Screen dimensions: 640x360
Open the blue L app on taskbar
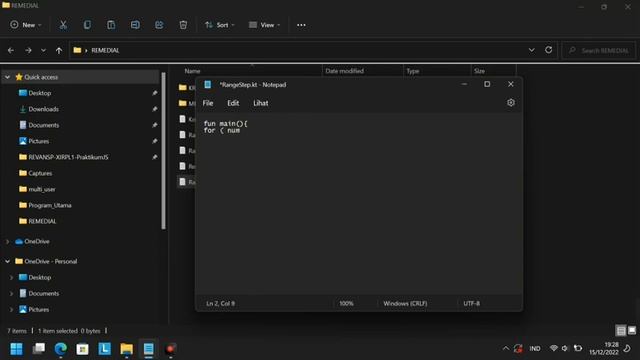coord(104,349)
